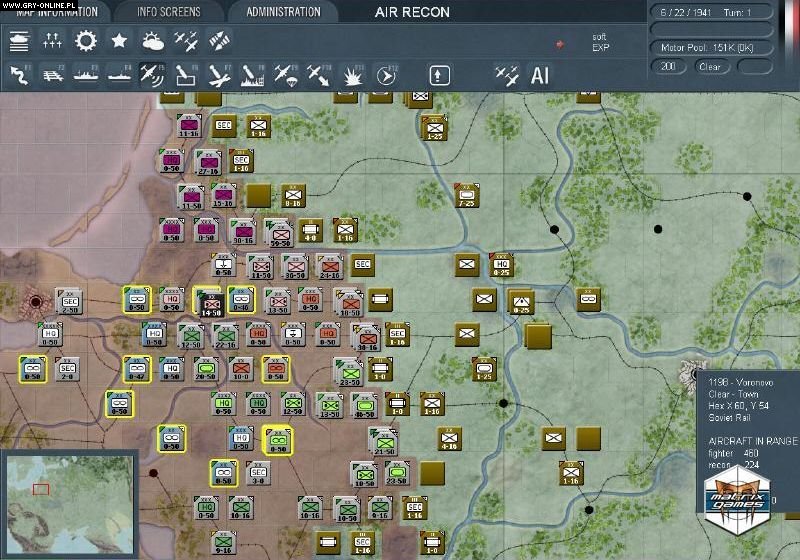Image resolution: width=800 pixels, height=560 pixels.
Task: Select the Soviet 8-16 infantry counter
Action: click(x=293, y=196)
